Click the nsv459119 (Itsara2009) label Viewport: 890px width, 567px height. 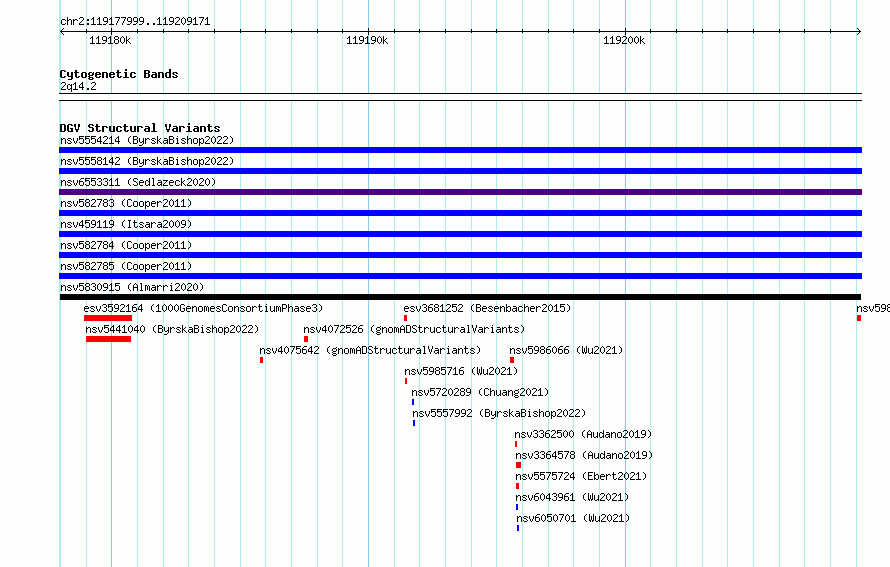point(126,224)
